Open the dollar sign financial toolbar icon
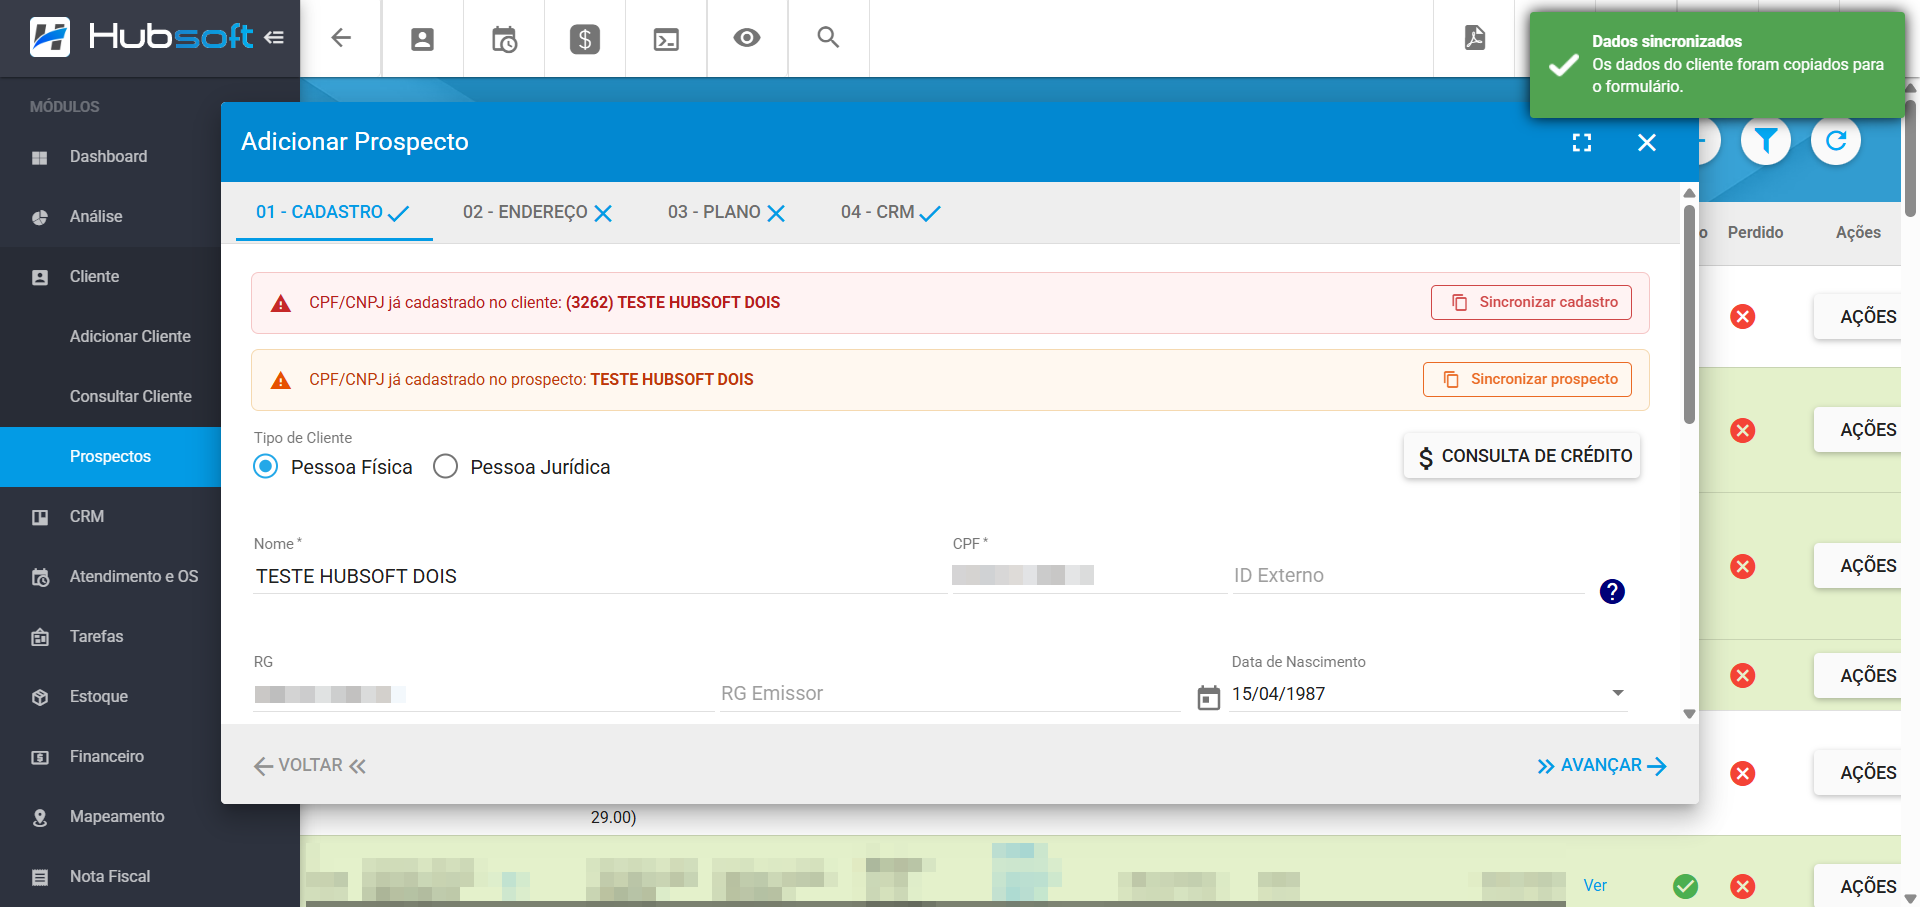The height and width of the screenshot is (907, 1920). (x=585, y=39)
